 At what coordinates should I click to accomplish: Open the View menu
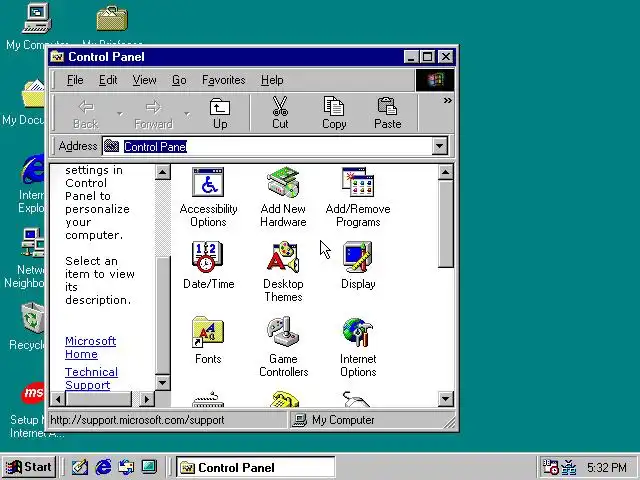144,80
